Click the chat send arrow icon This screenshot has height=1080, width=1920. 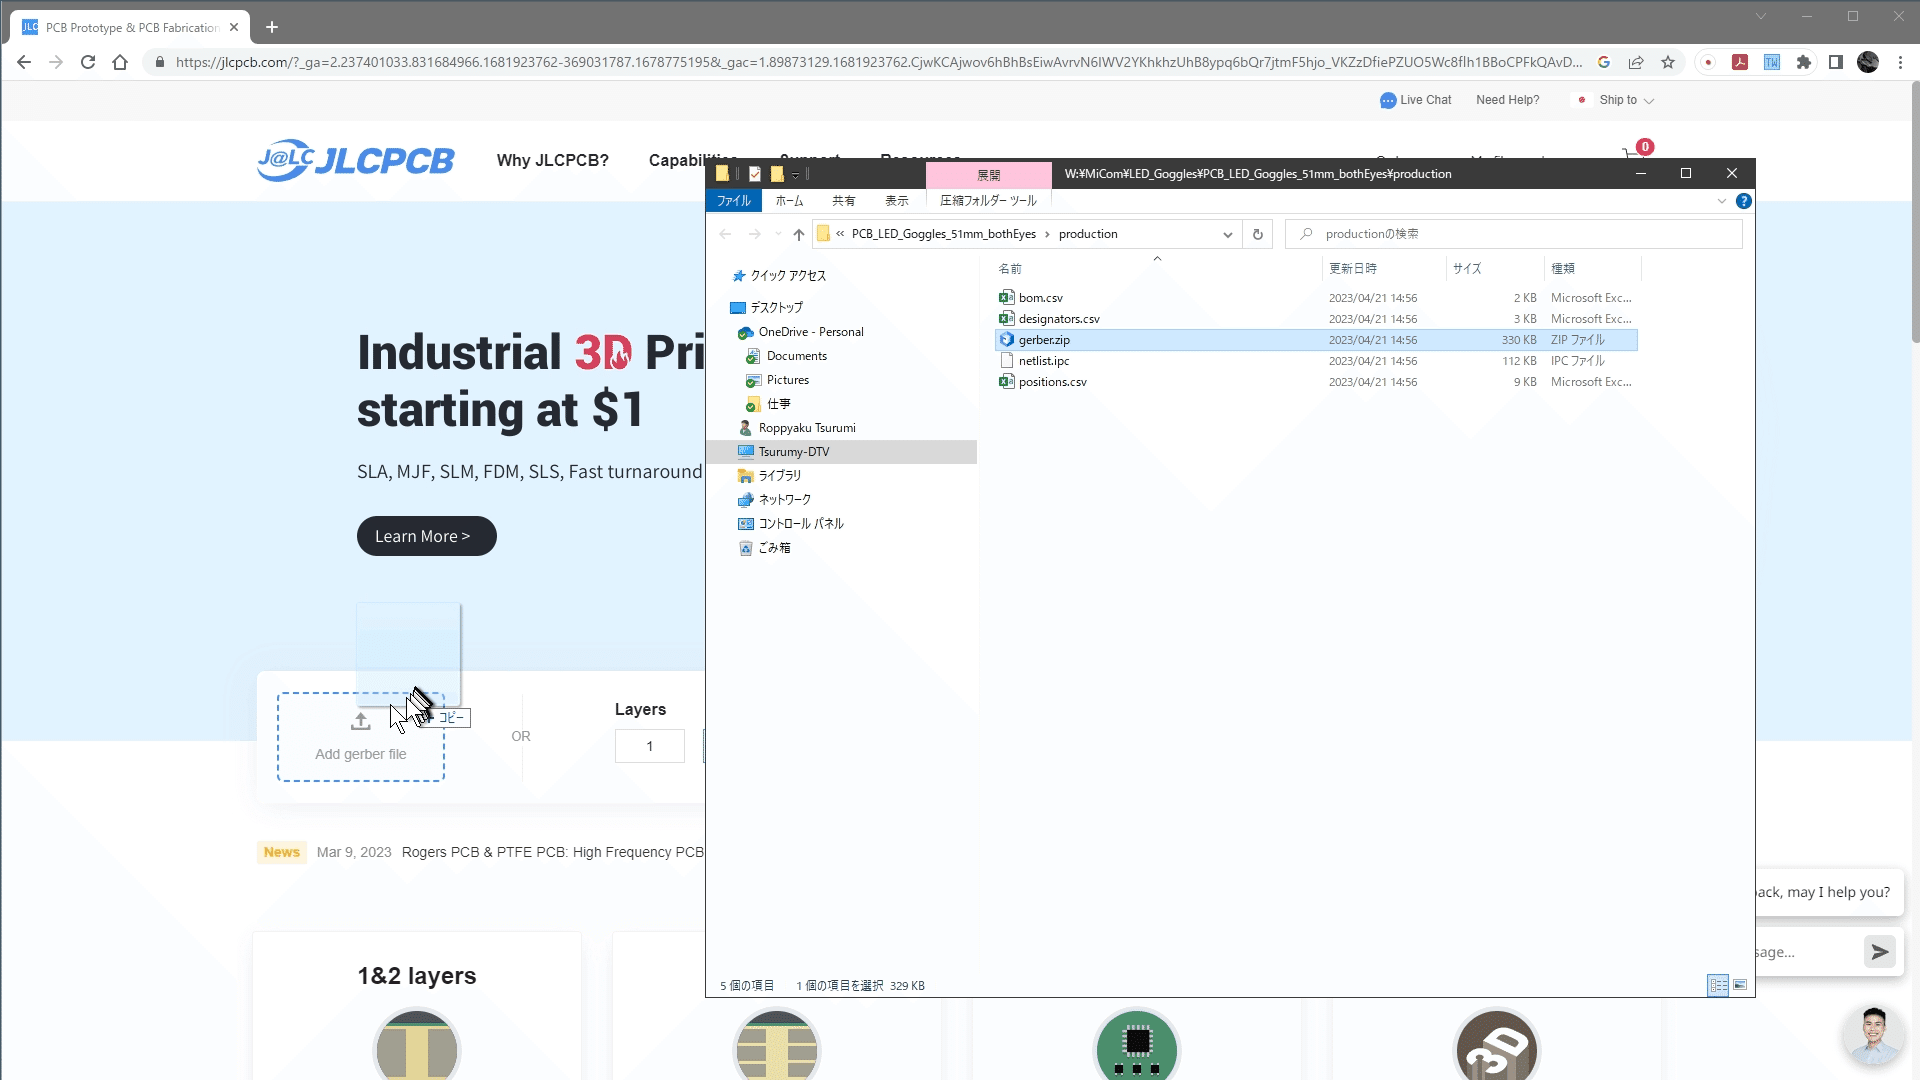[1879, 952]
